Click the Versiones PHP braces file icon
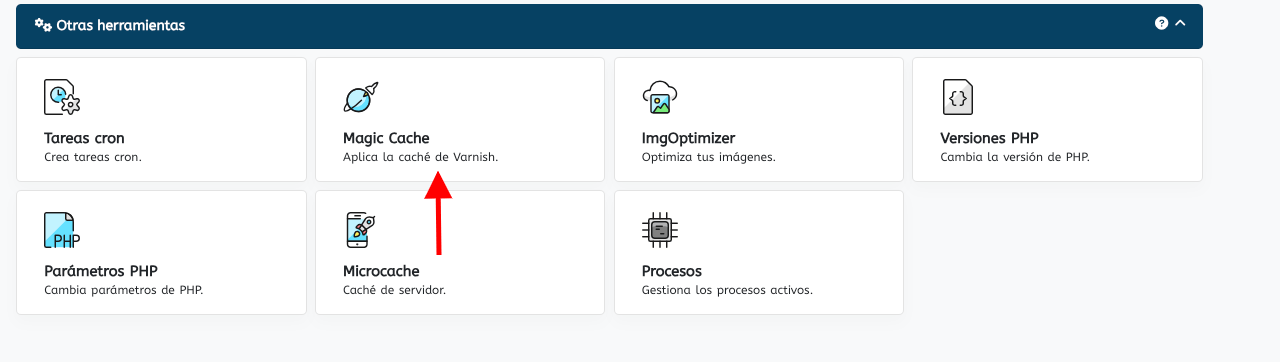Screen dimensions: 1280x362 958,97
